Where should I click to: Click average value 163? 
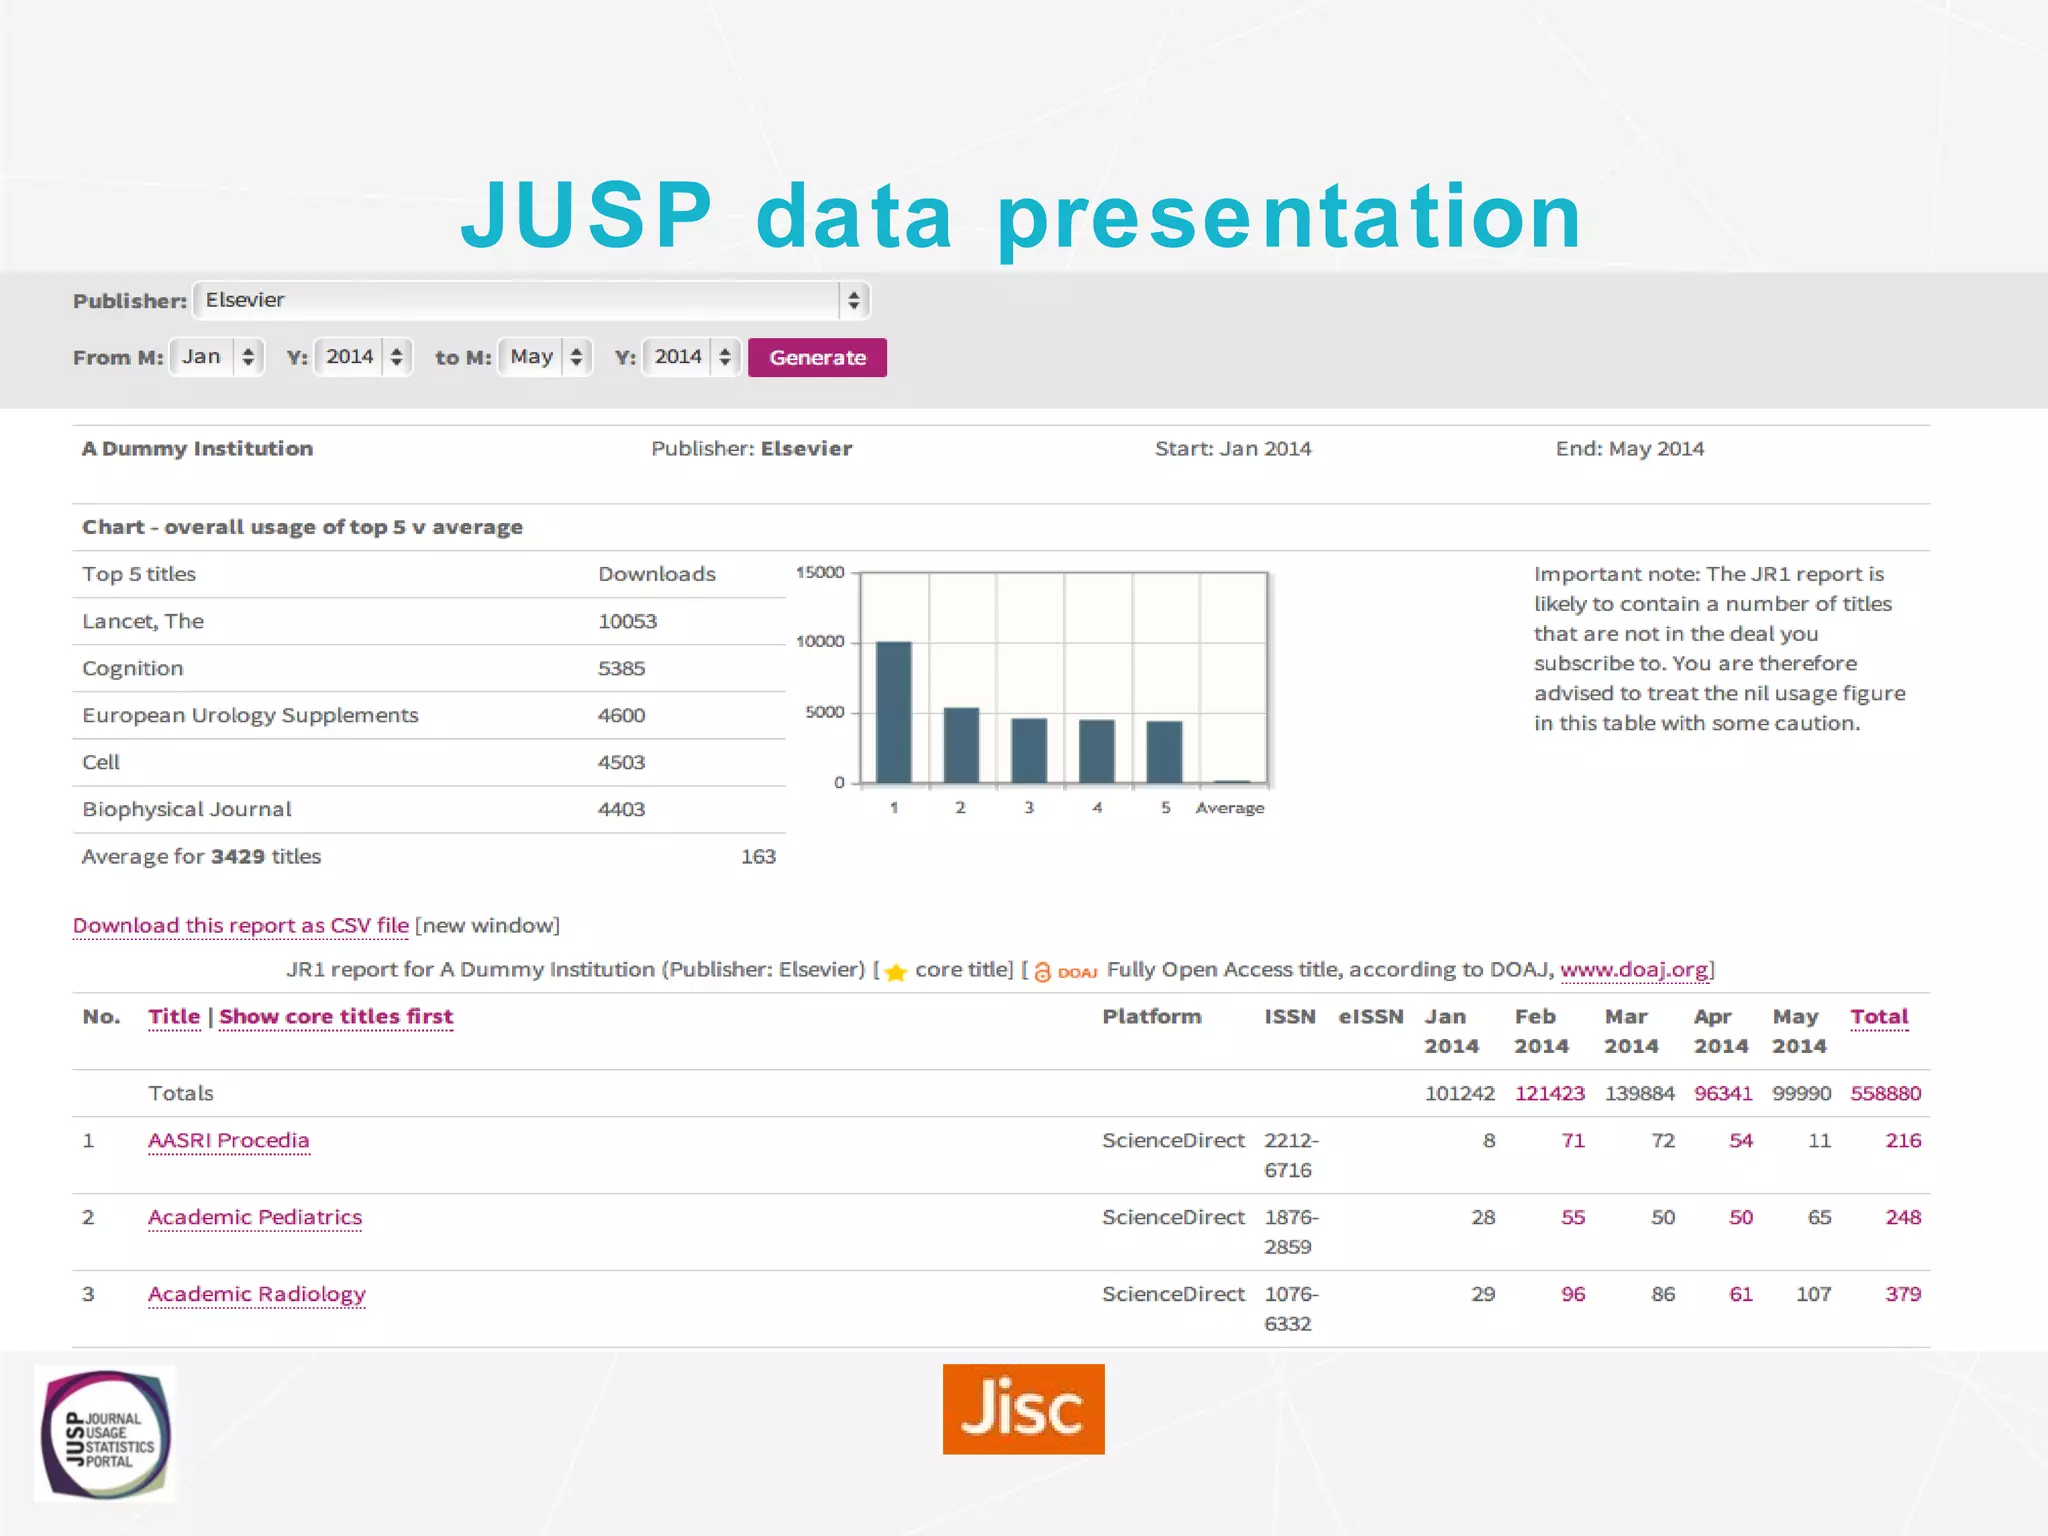click(758, 857)
